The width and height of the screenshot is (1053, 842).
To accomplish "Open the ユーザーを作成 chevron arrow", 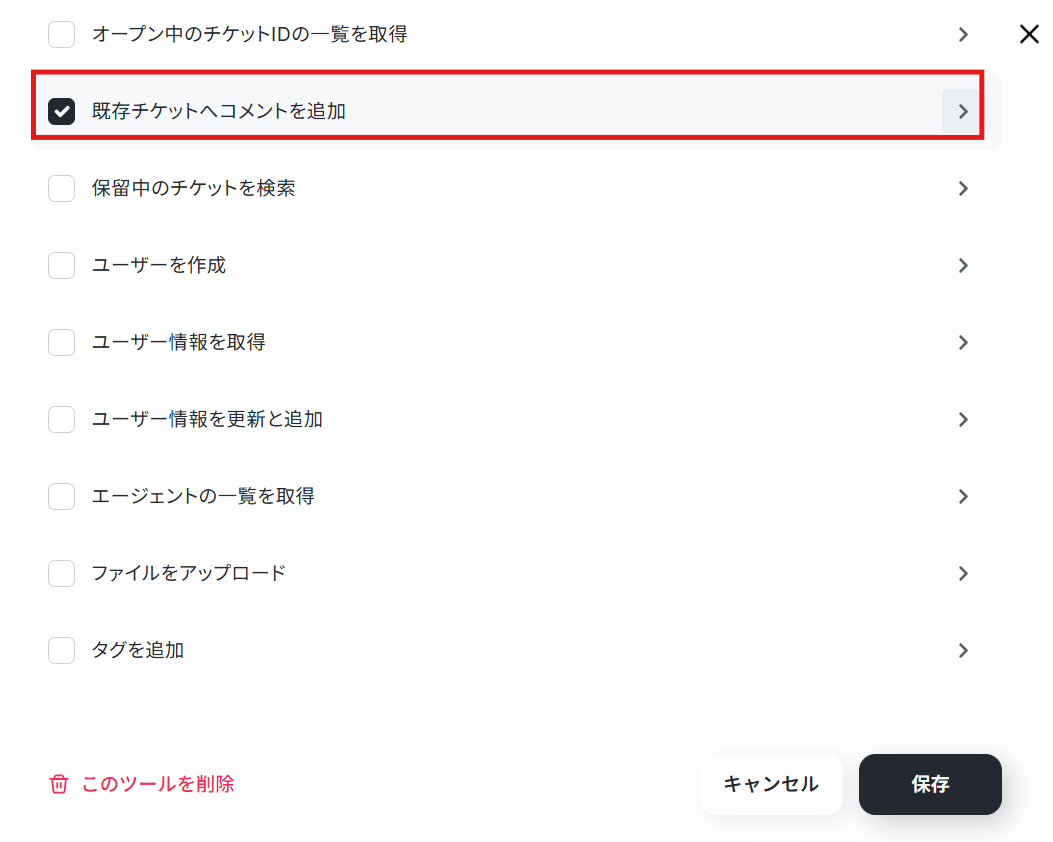I will pyautogui.click(x=963, y=265).
